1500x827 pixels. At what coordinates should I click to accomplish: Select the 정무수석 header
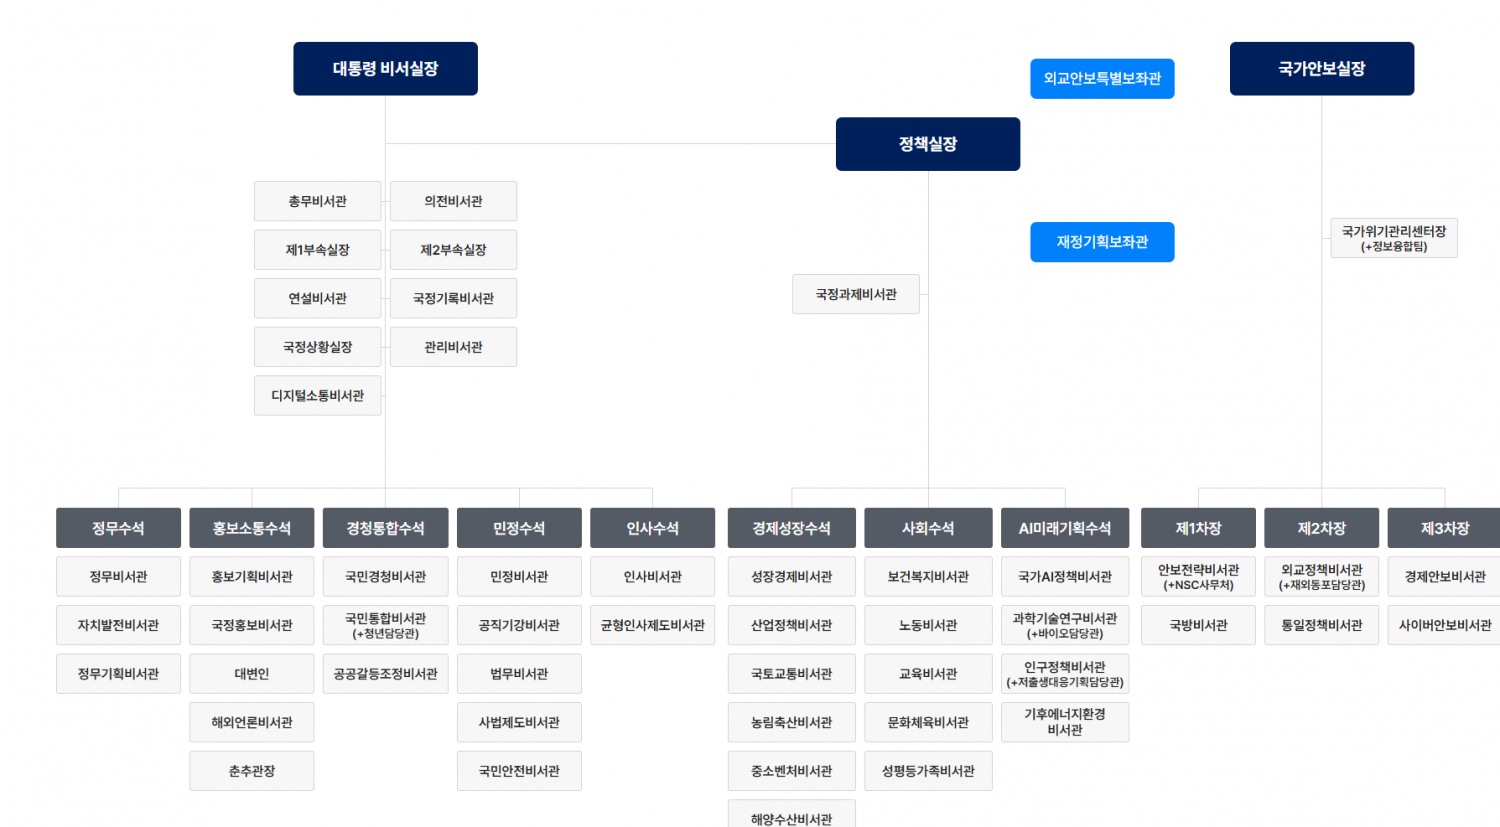click(118, 527)
